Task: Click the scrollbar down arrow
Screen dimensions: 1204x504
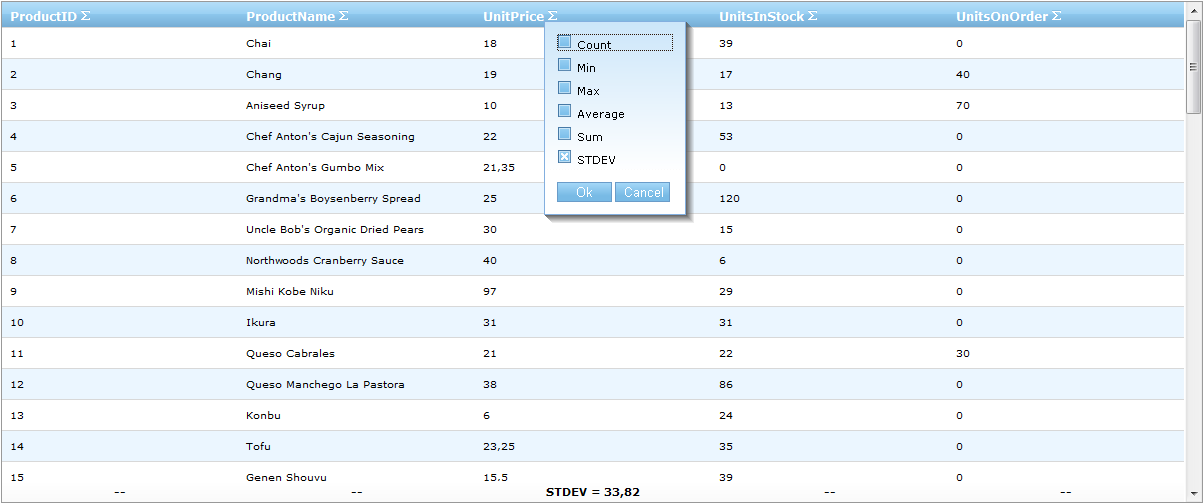Action: pyautogui.click(x=1193, y=479)
